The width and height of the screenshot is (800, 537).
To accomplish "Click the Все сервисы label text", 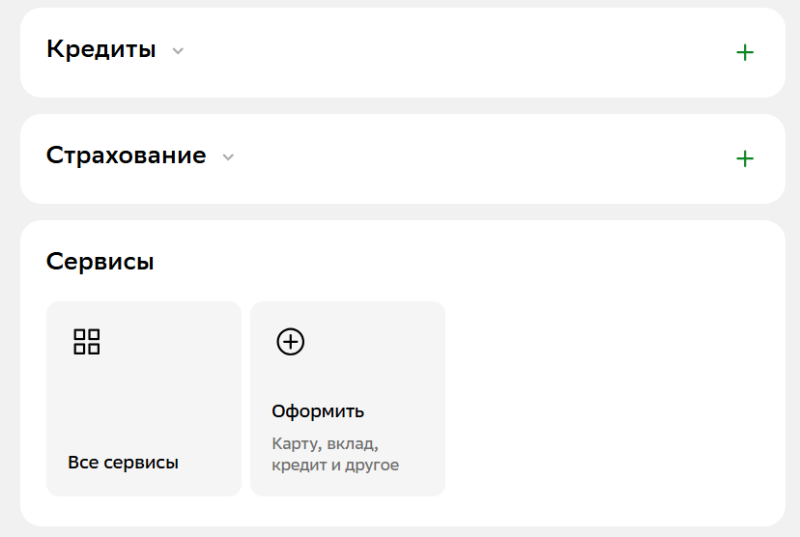I will [123, 463].
